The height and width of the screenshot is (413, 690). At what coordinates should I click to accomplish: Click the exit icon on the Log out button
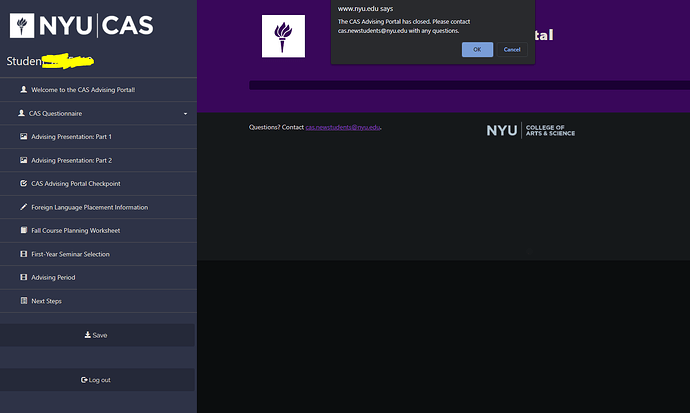84,380
